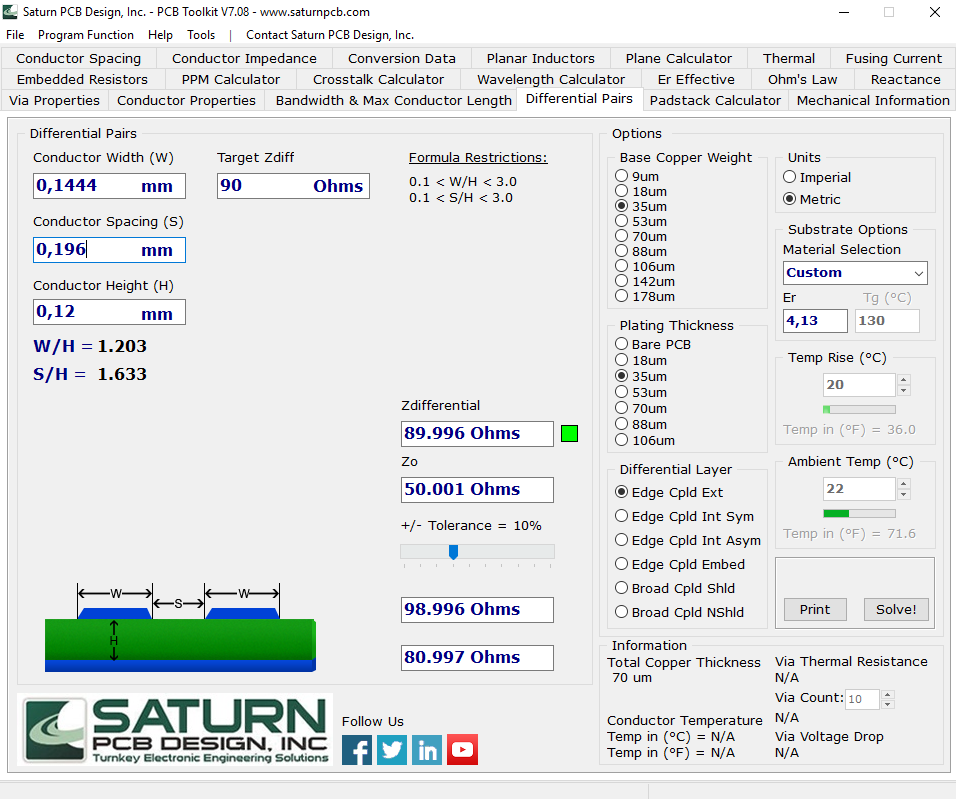The height and width of the screenshot is (799, 956).
Task: Minimize the PCB Toolkit window
Action: point(844,12)
